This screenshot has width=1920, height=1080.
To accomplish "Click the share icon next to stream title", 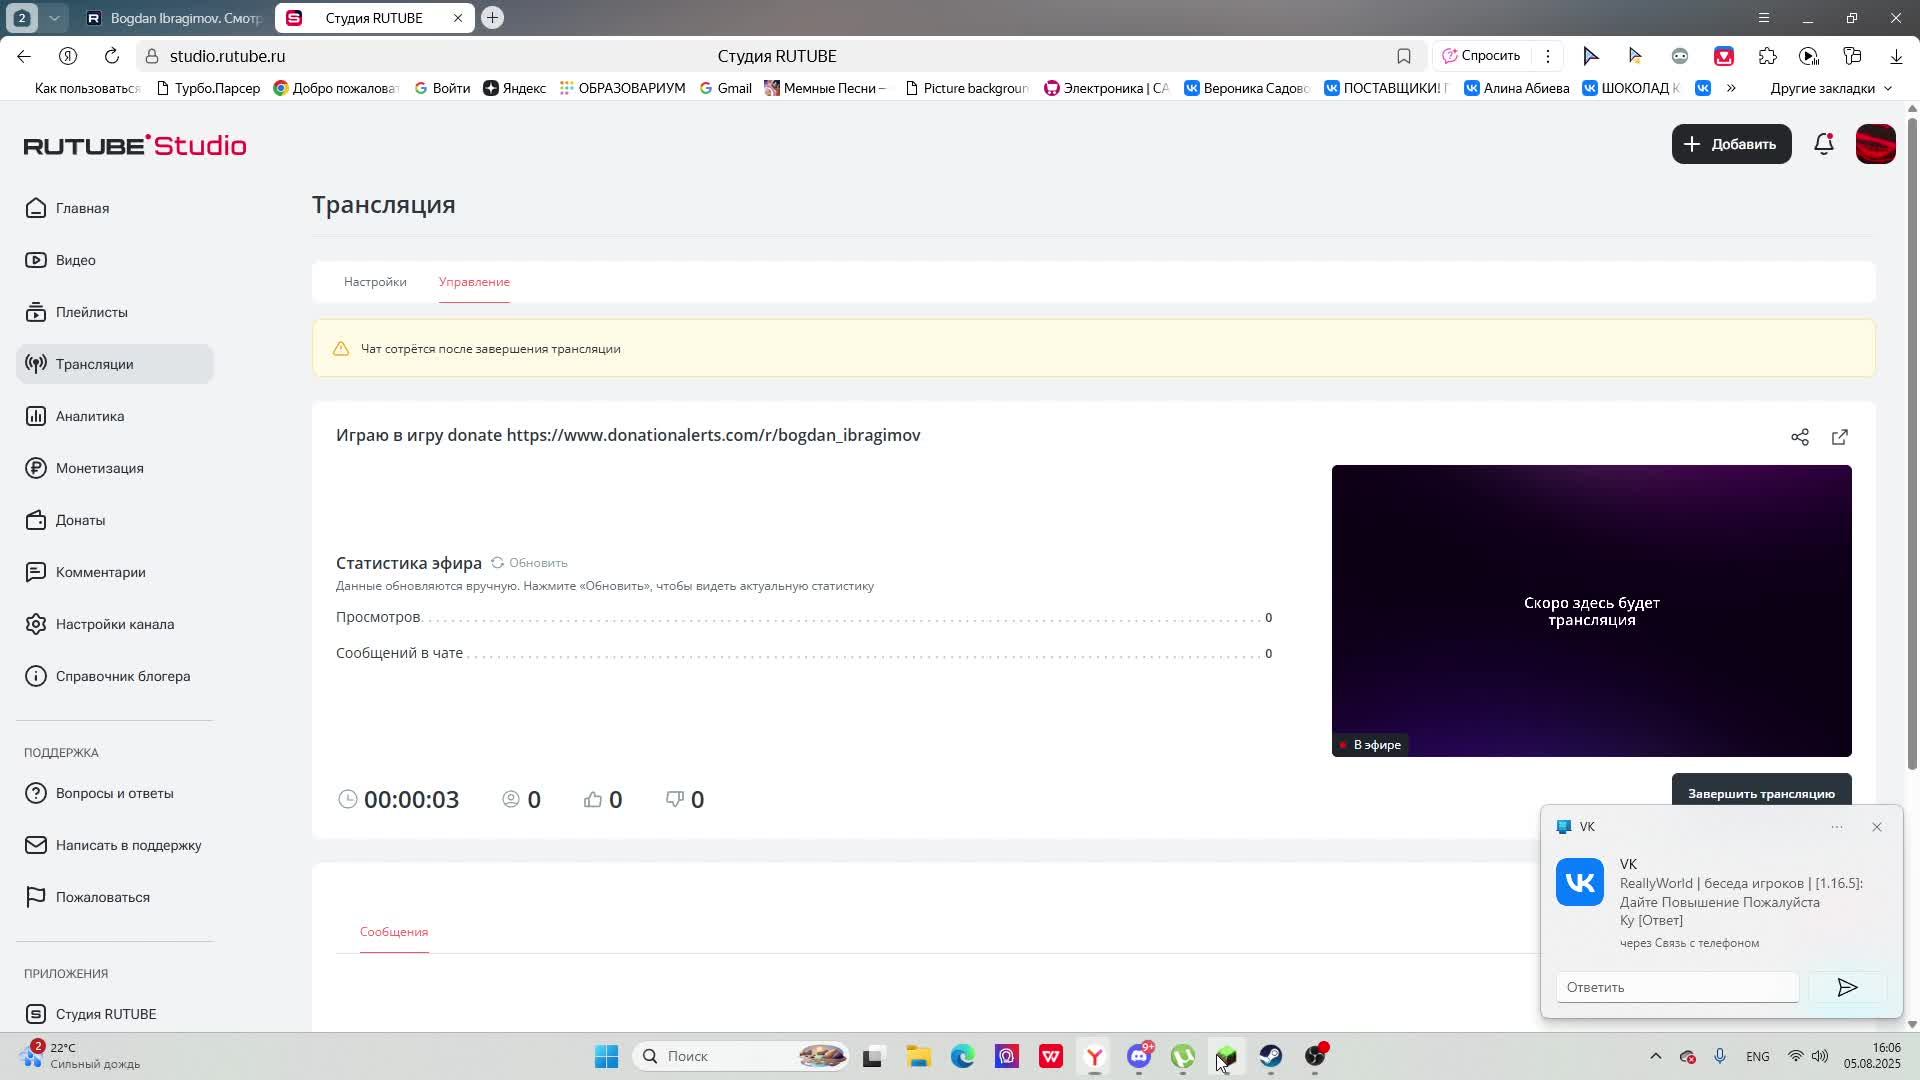I will click(1799, 437).
